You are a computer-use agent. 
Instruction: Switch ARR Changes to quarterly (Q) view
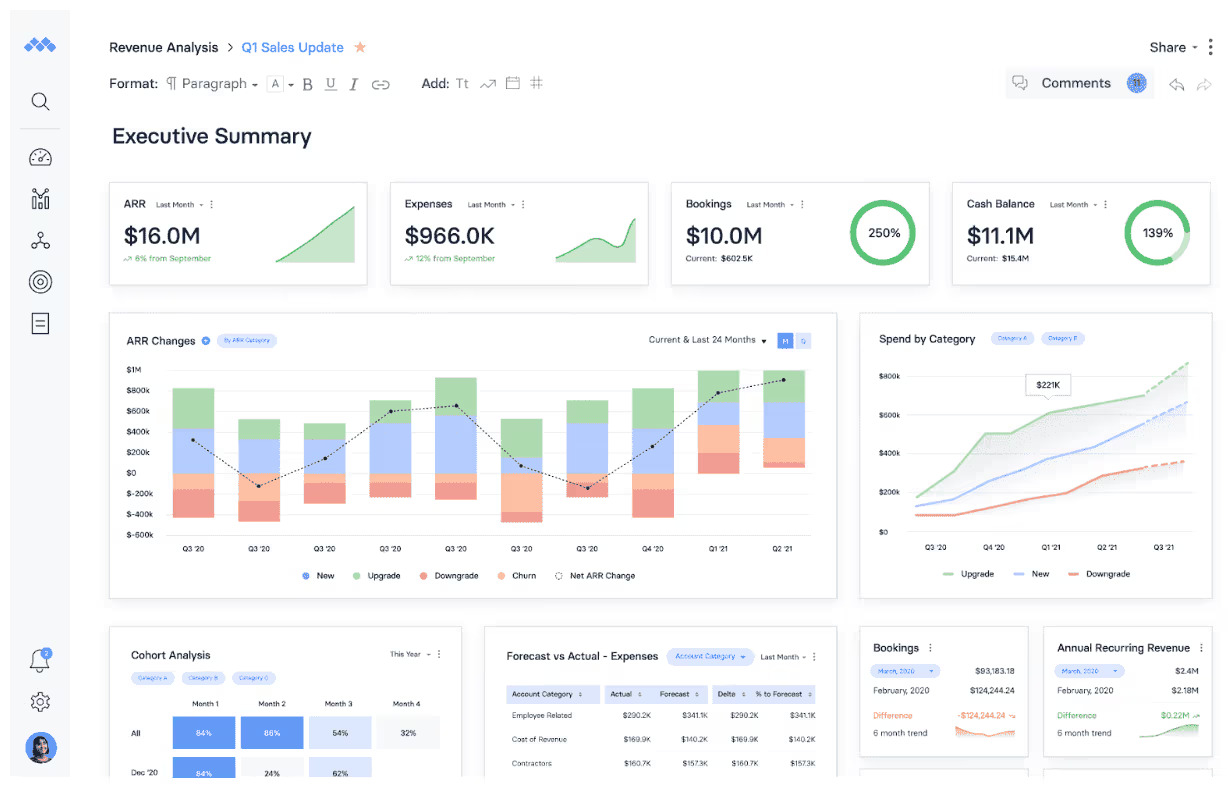803,341
